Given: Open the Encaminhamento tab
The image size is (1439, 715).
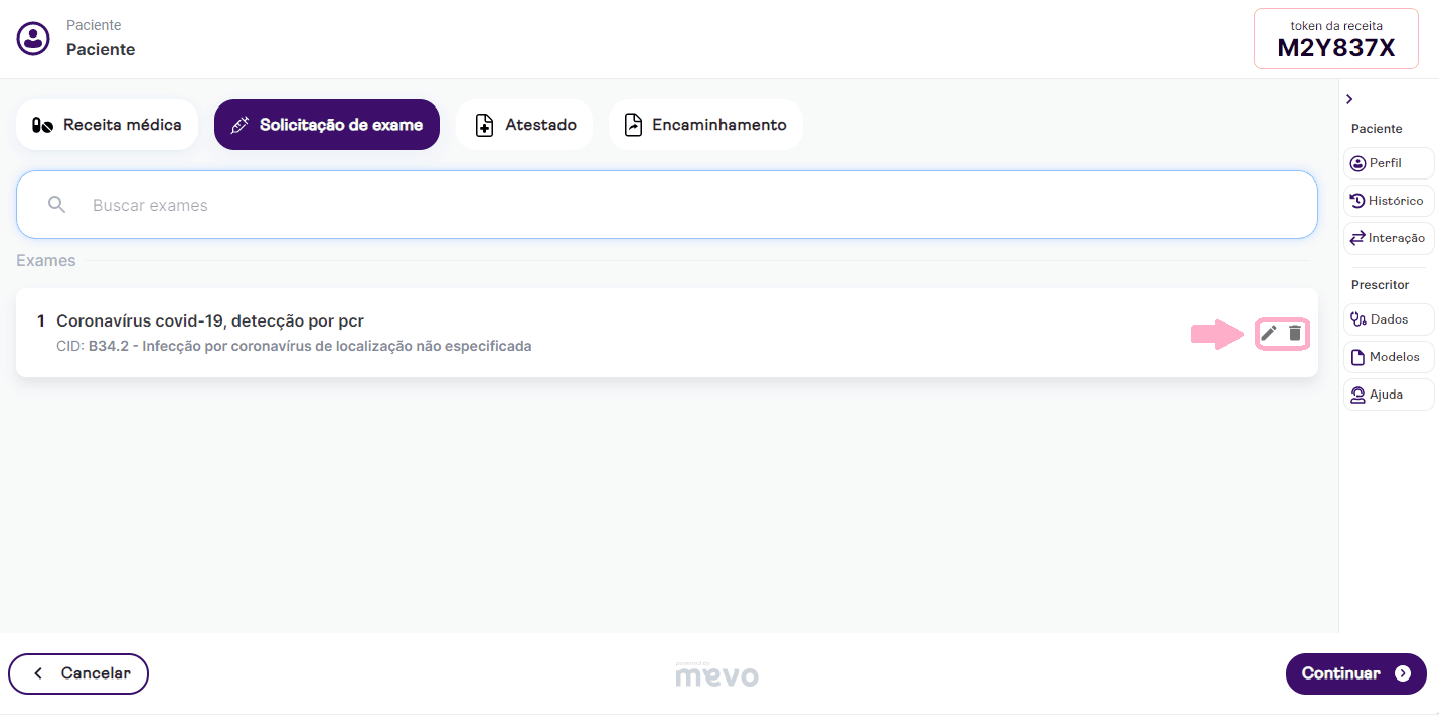Looking at the screenshot, I should [x=705, y=125].
